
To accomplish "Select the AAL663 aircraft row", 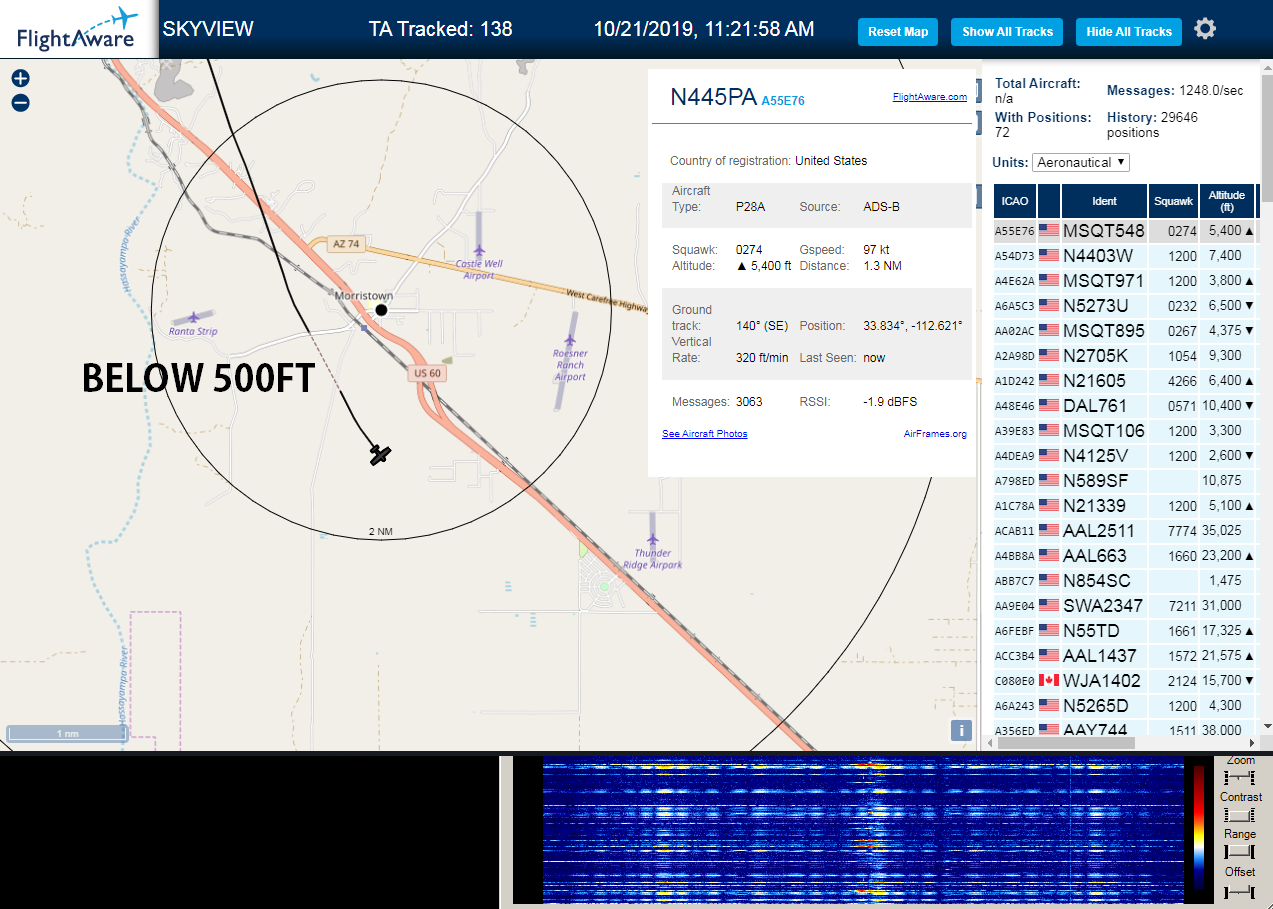I will [1124, 556].
